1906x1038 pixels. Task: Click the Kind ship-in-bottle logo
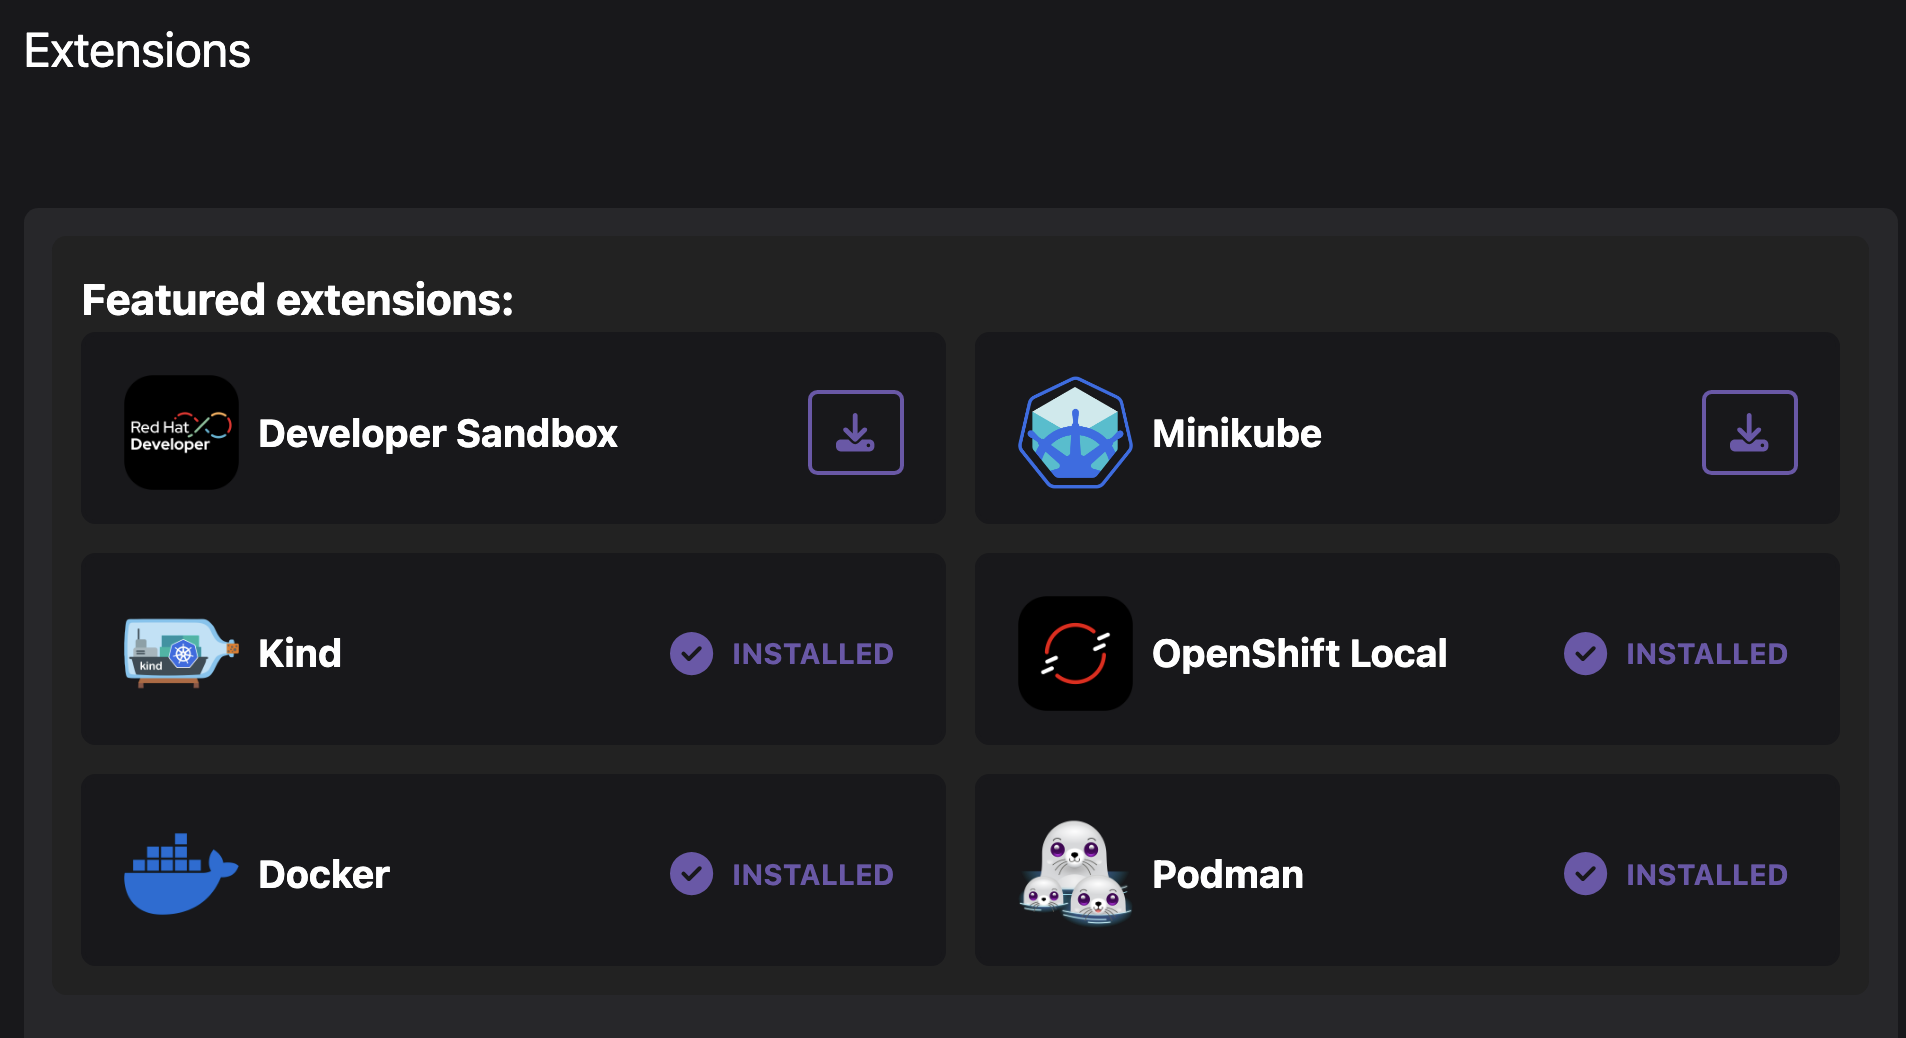tap(181, 653)
